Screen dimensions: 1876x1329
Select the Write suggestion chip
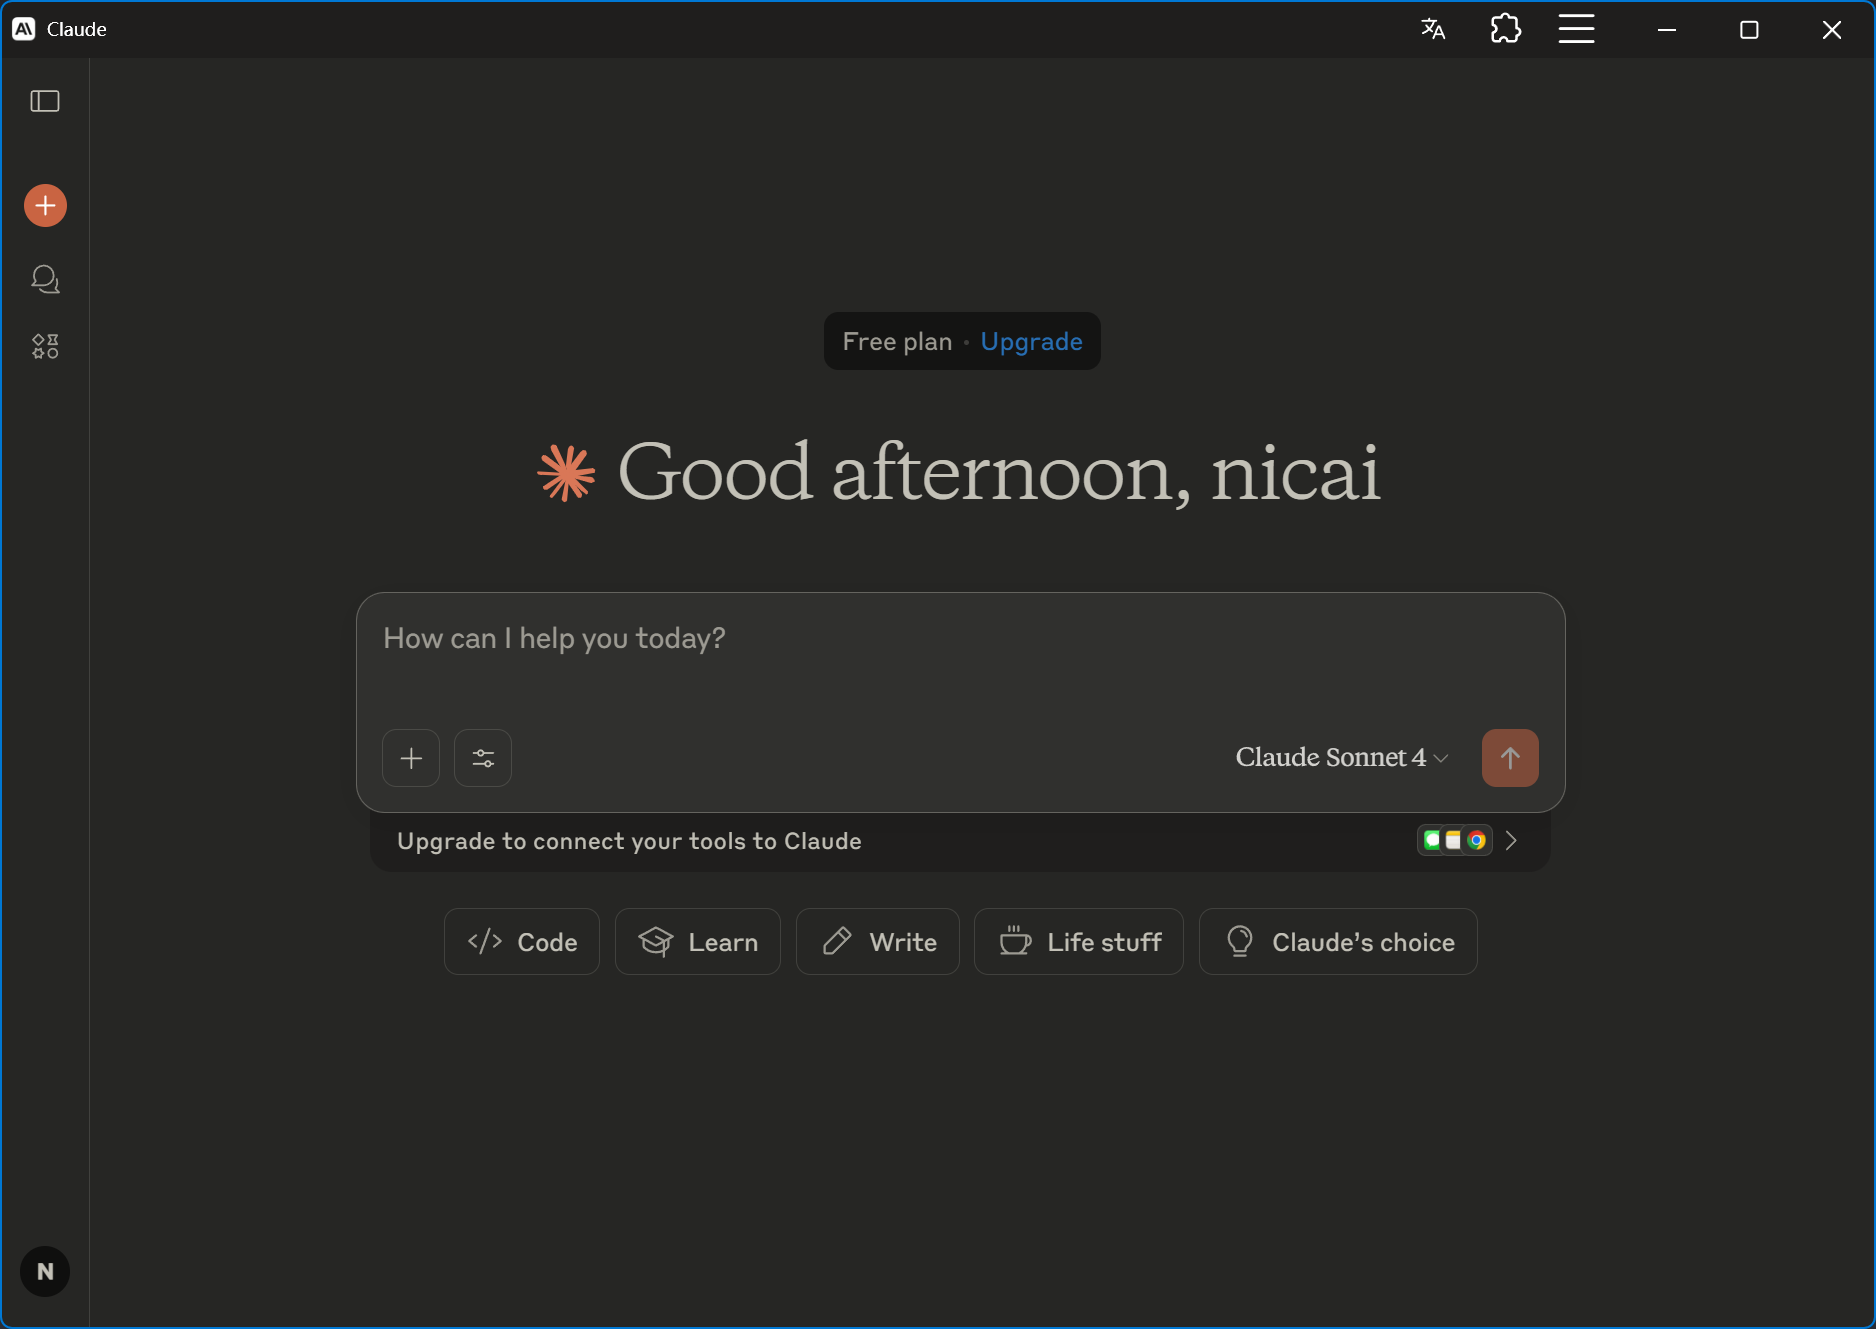878,942
